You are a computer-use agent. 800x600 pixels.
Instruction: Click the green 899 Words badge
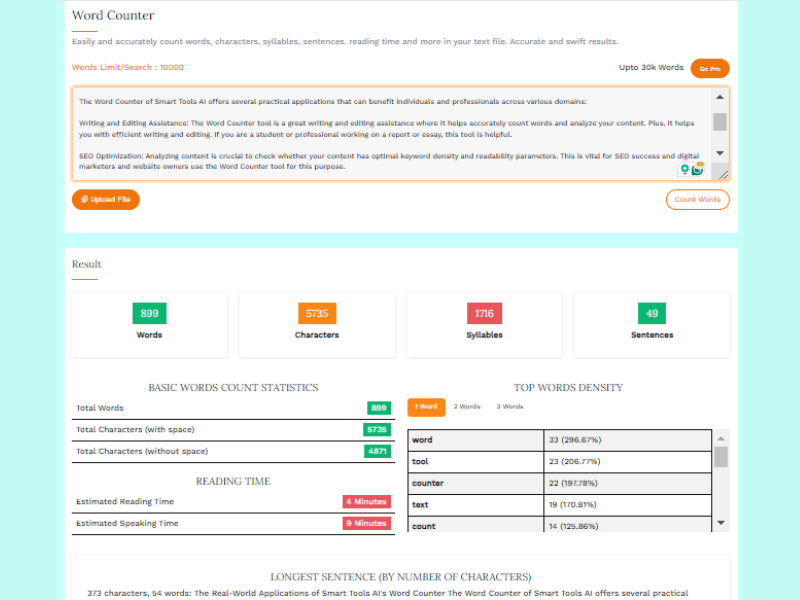pos(149,313)
